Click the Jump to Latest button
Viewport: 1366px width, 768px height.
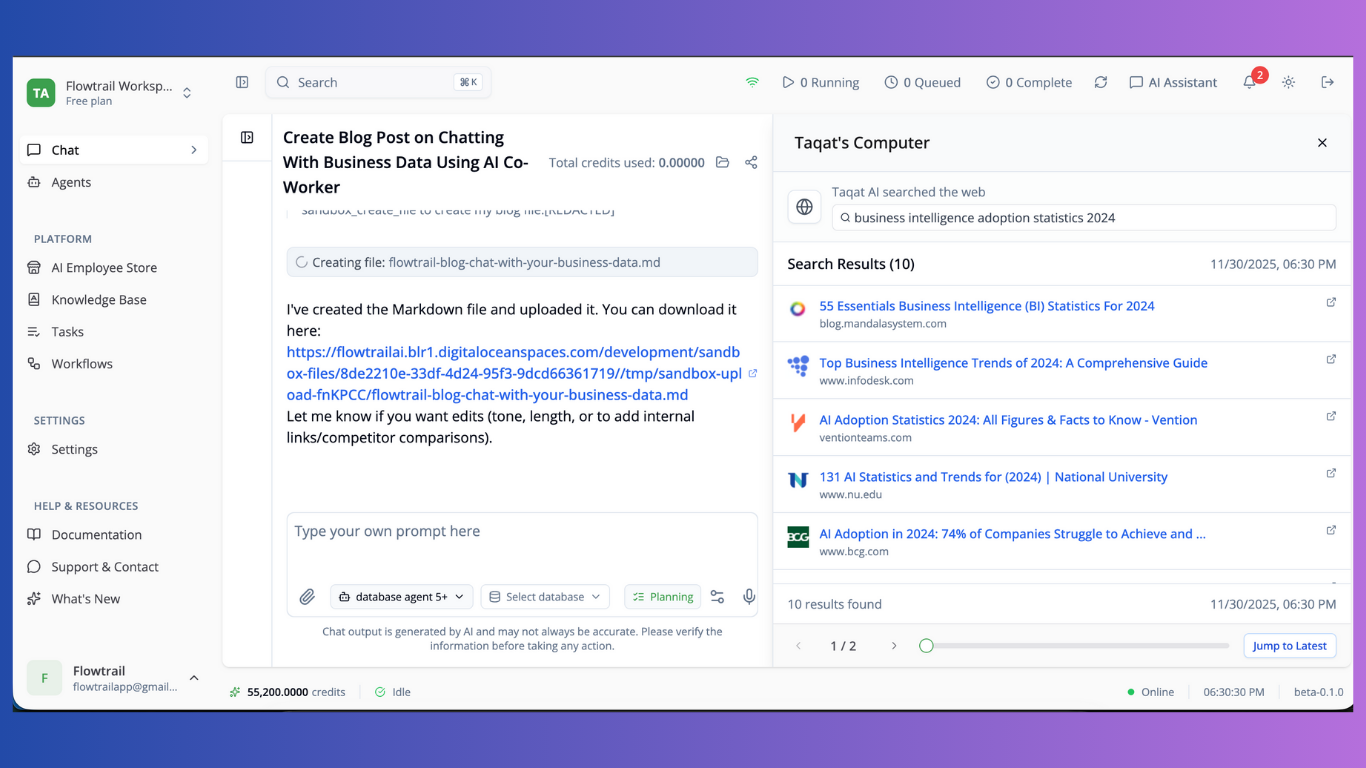pyautogui.click(x=1289, y=646)
